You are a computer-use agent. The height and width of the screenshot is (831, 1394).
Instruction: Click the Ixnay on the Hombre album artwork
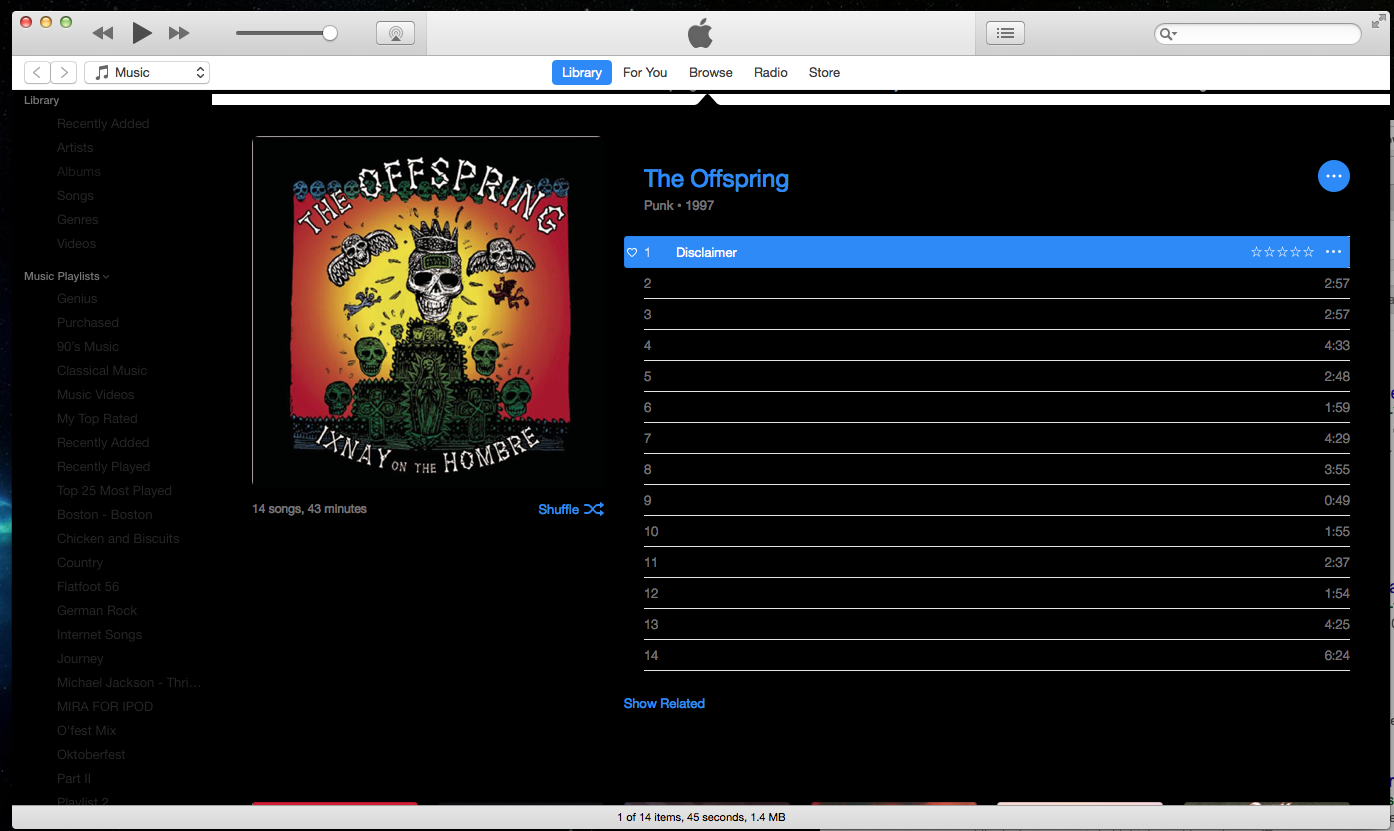[x=426, y=311]
